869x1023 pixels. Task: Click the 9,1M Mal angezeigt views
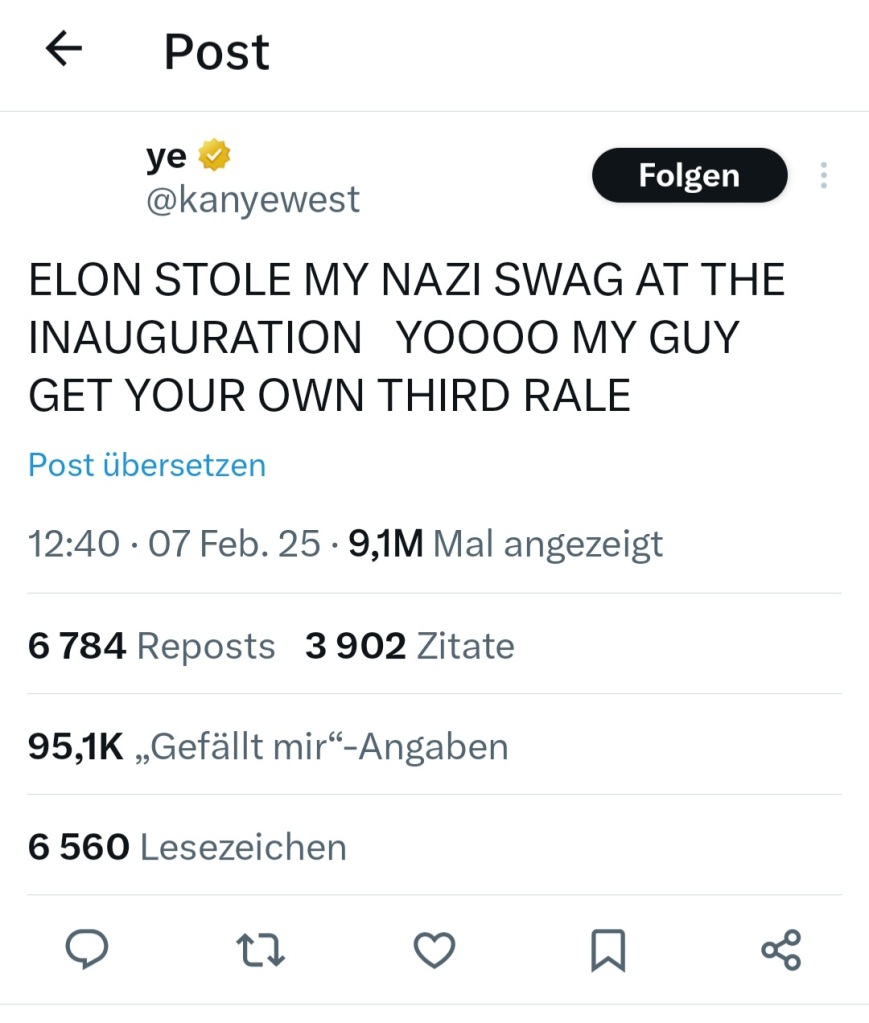(x=505, y=545)
